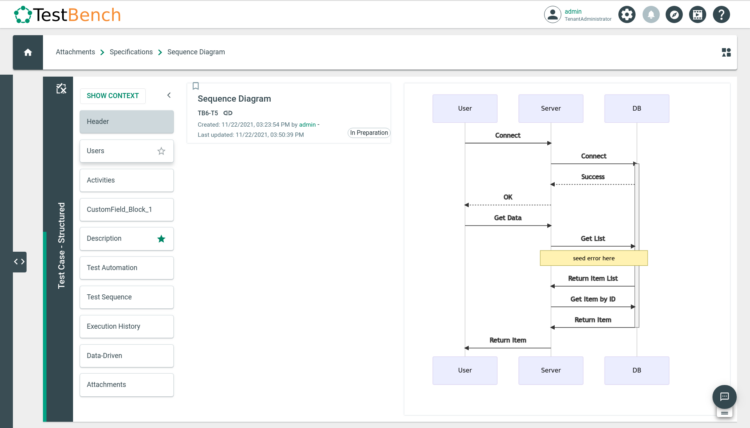Click the link icon next to TB6-T5
Viewport: 750px width, 428px height.
coord(228,113)
